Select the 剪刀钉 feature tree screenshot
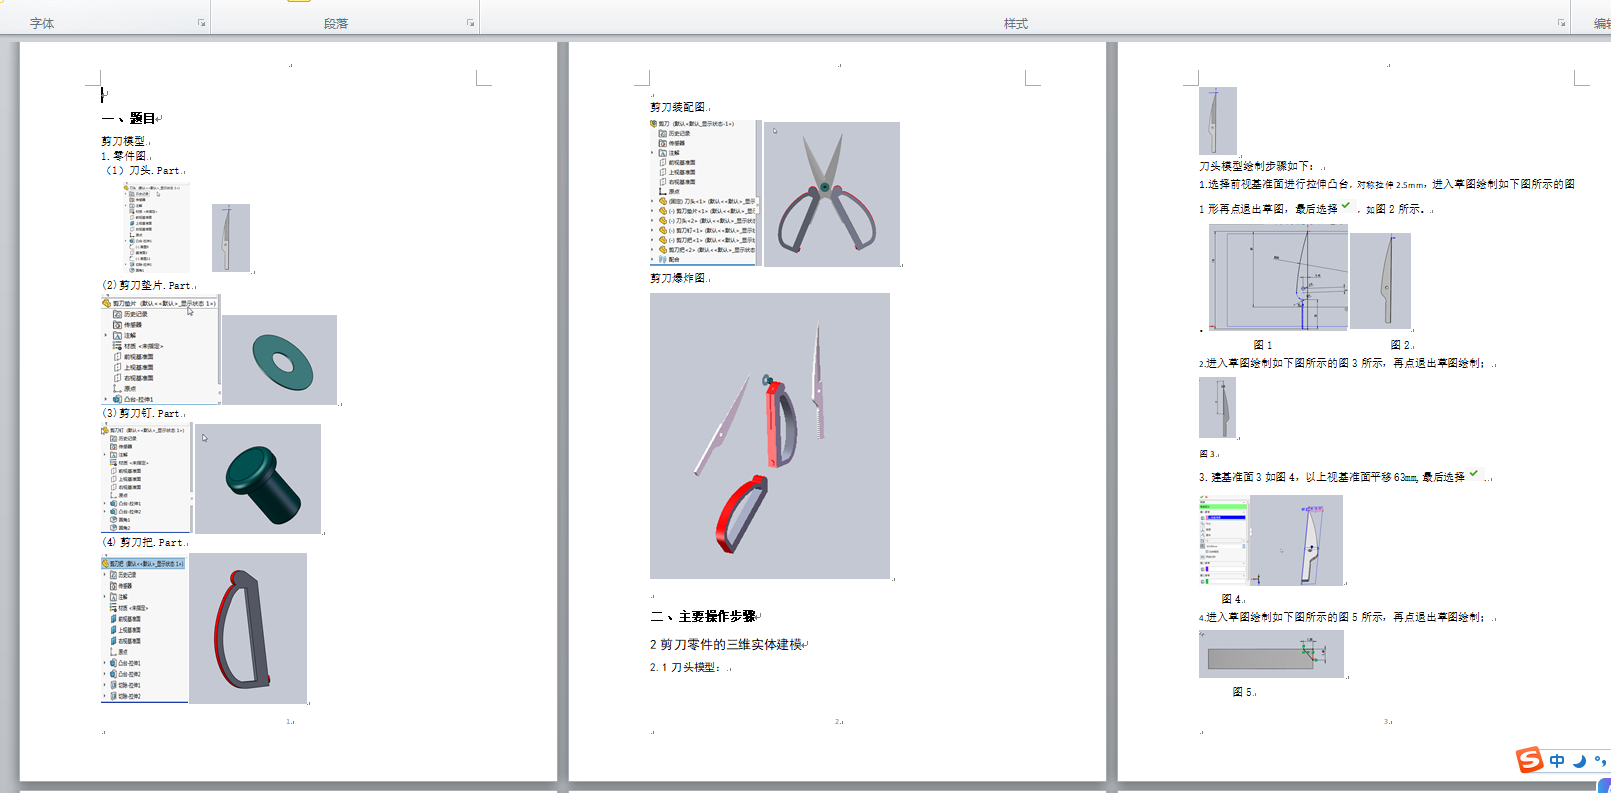The width and height of the screenshot is (1611, 793). [x=146, y=478]
